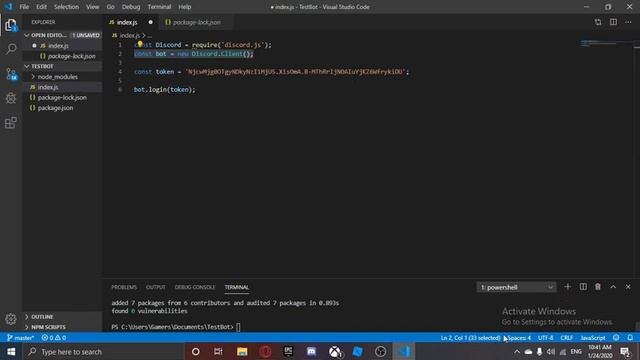Create a new terminal with plus icon
640x360 pixels.
coord(567,287)
